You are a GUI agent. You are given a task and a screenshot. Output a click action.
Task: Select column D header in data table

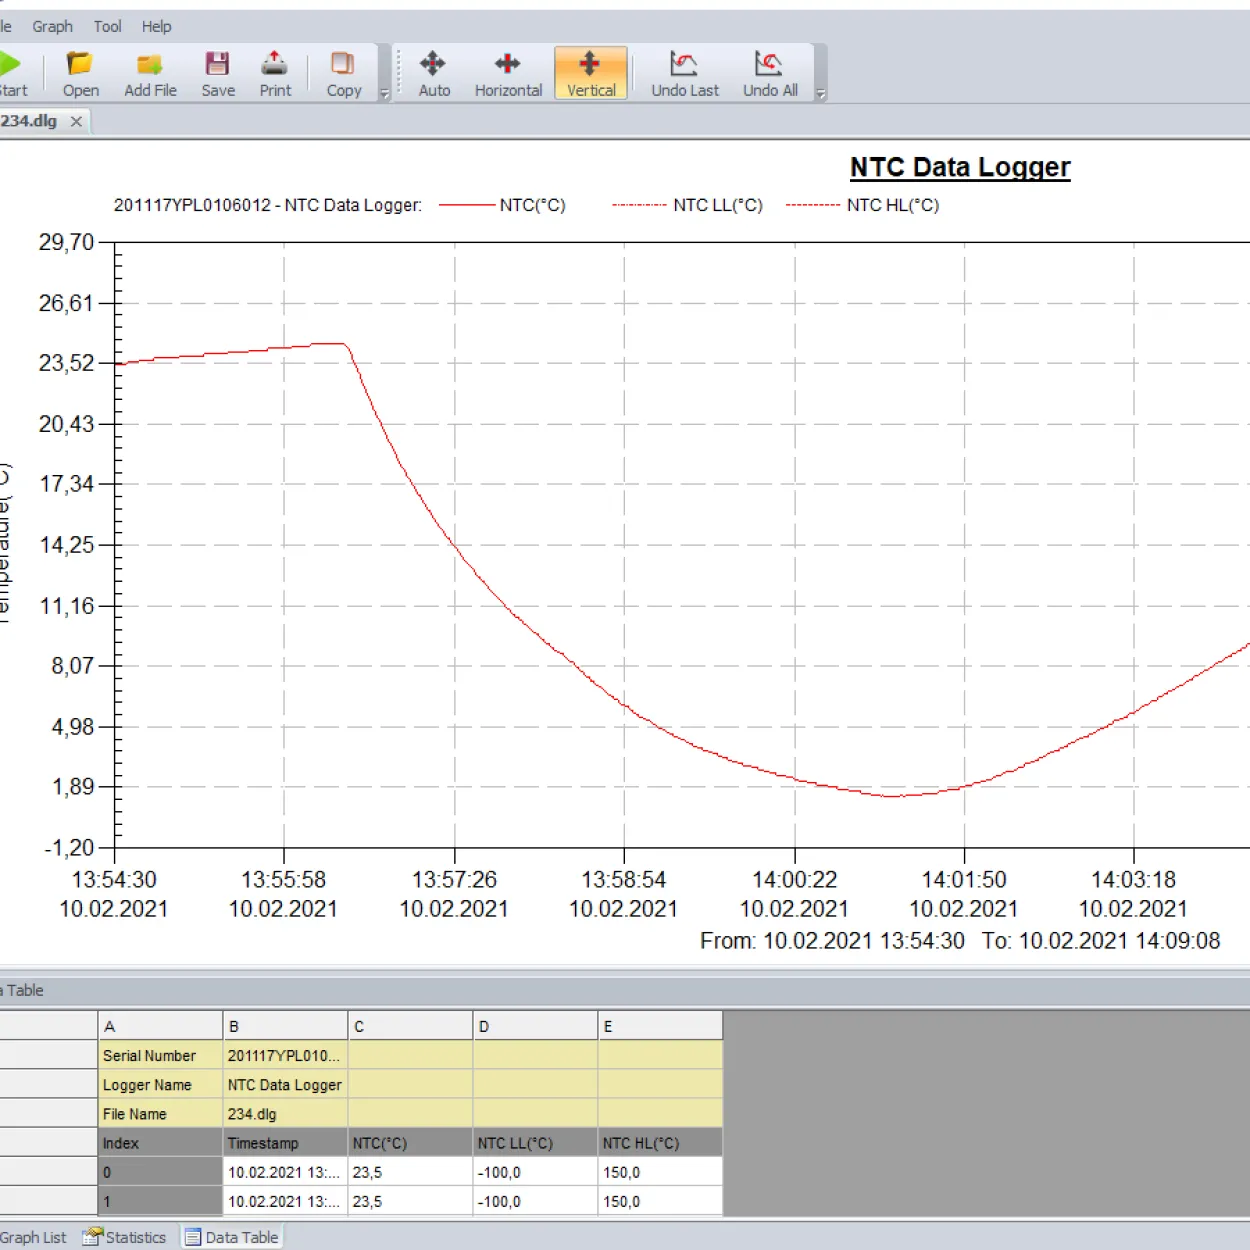[535, 1026]
